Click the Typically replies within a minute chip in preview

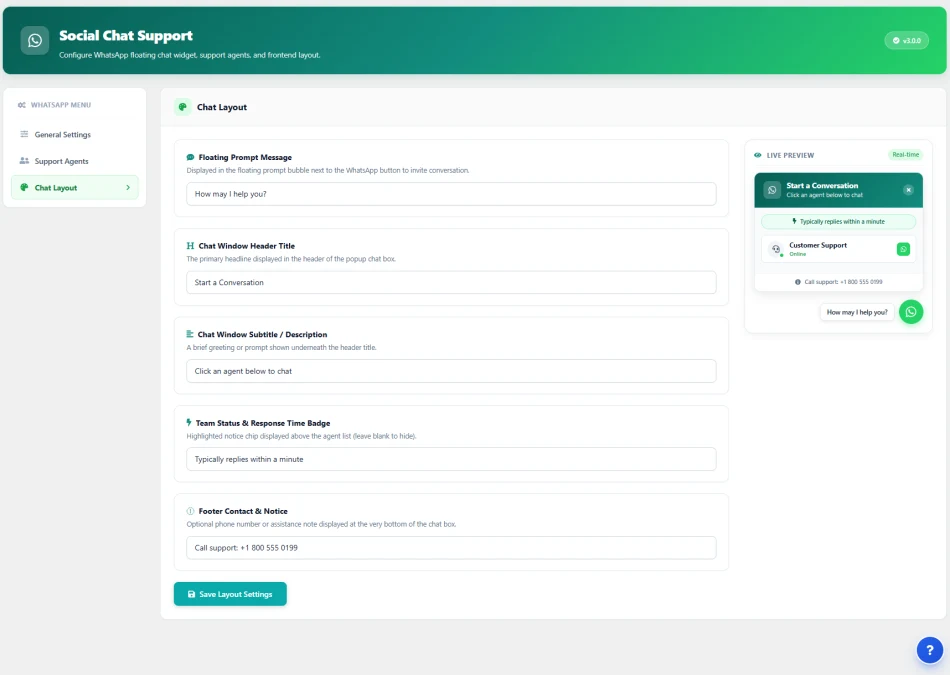(x=839, y=221)
